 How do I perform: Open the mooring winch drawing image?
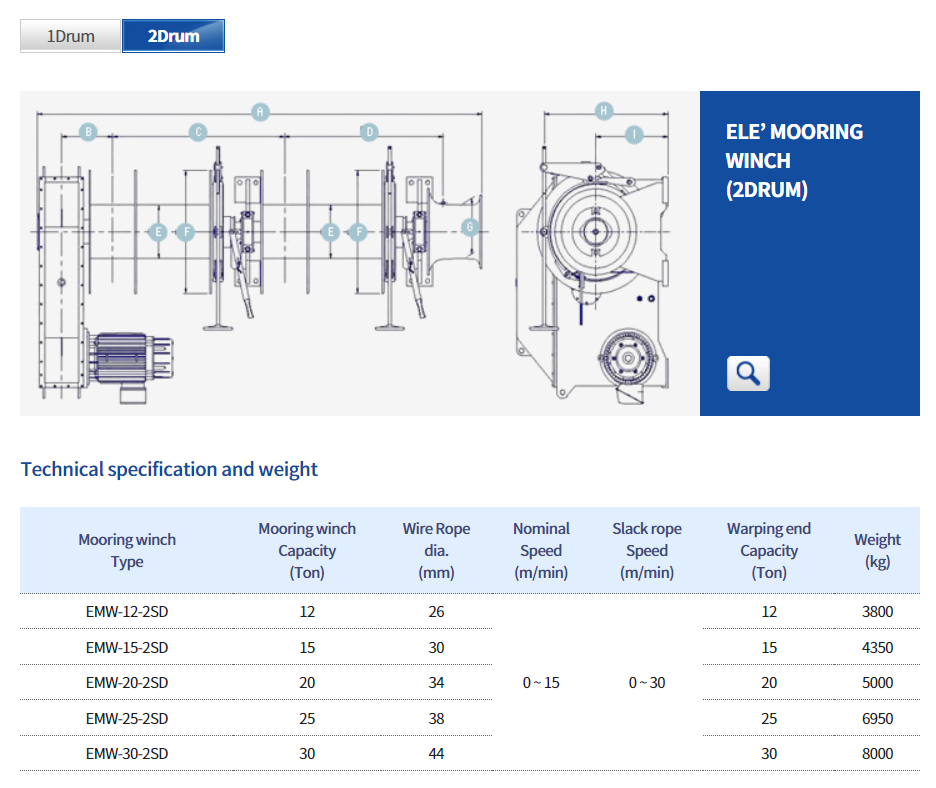click(359, 253)
